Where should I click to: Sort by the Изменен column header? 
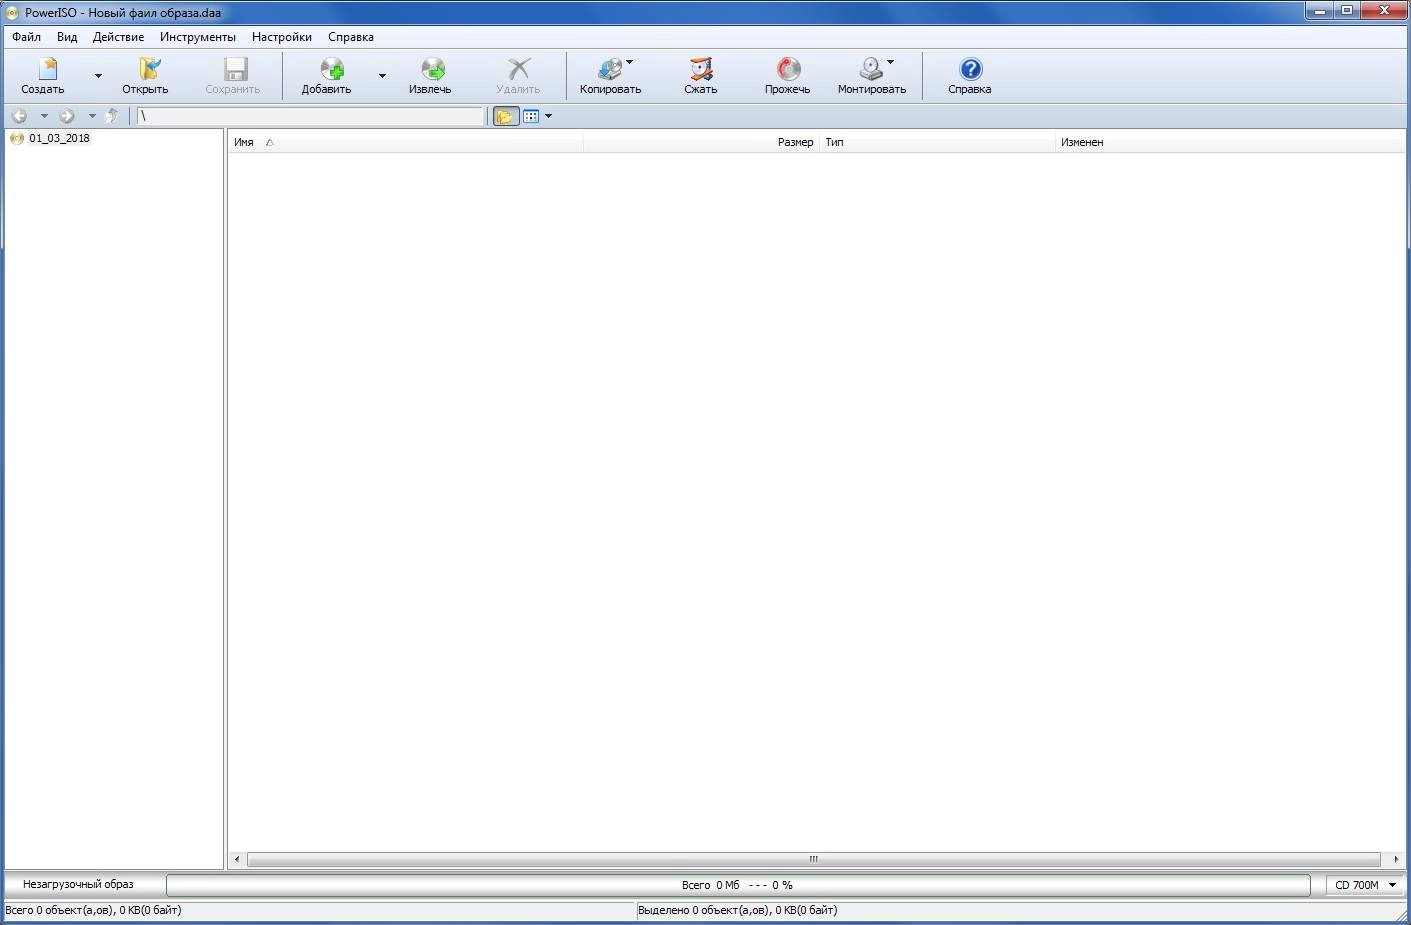[x=1230, y=142]
